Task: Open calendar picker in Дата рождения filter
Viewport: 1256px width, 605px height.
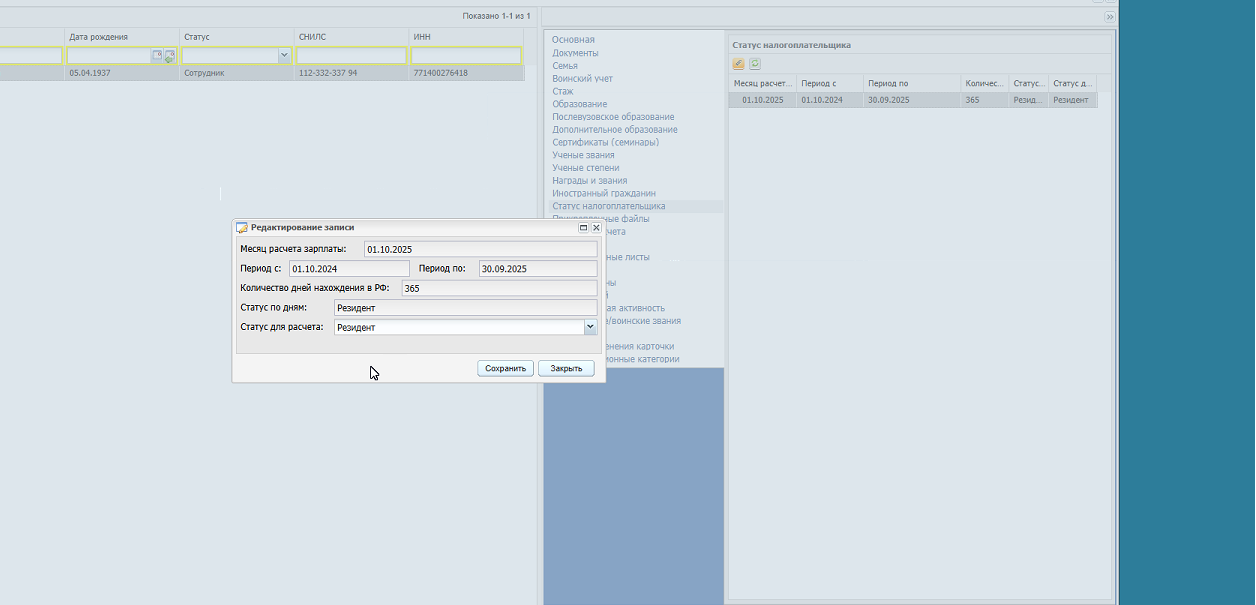Action: coord(157,56)
